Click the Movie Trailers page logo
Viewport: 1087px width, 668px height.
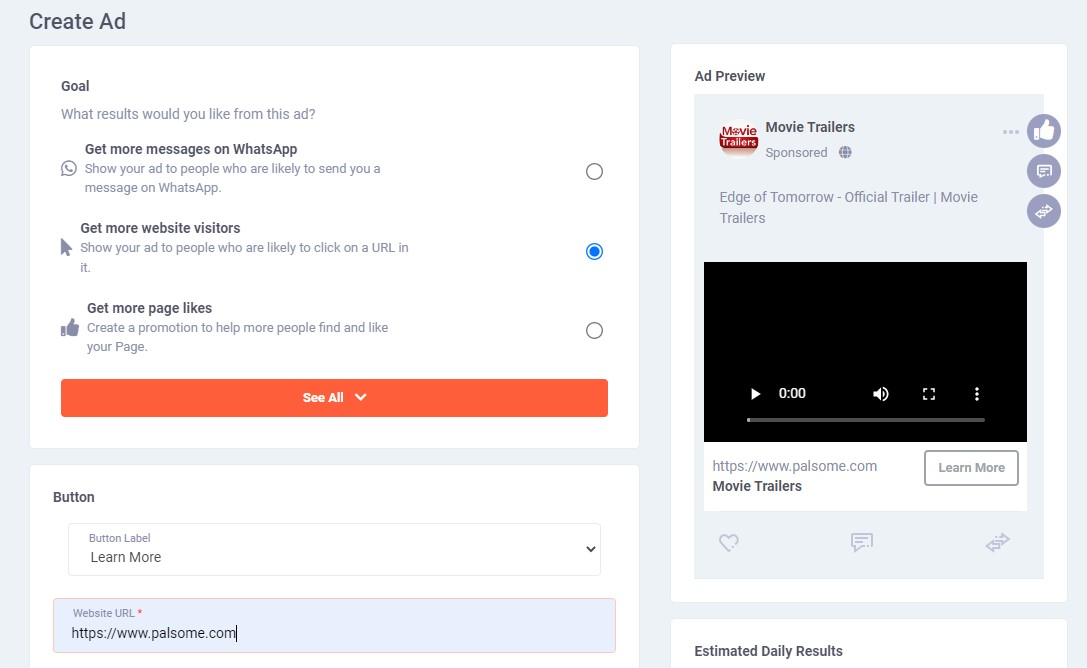tap(739, 139)
